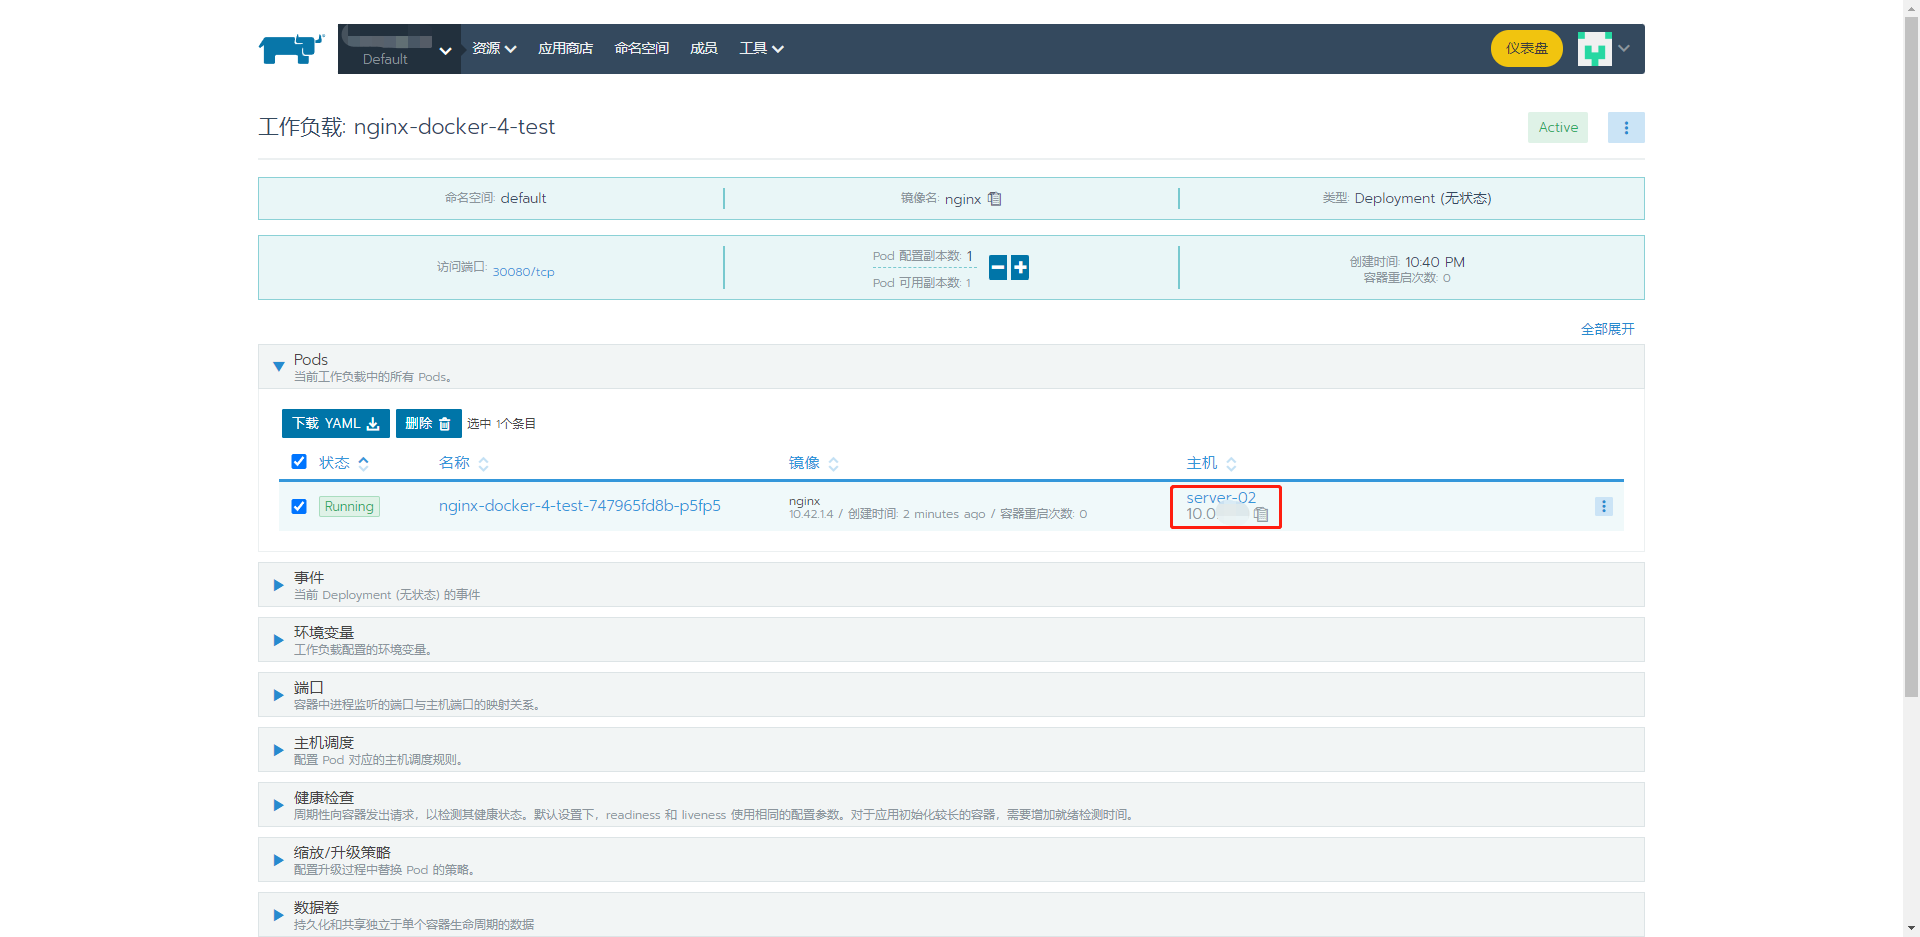This screenshot has height=937, width=1920.
Task: Open the Default project dropdown
Action: pyautogui.click(x=399, y=49)
